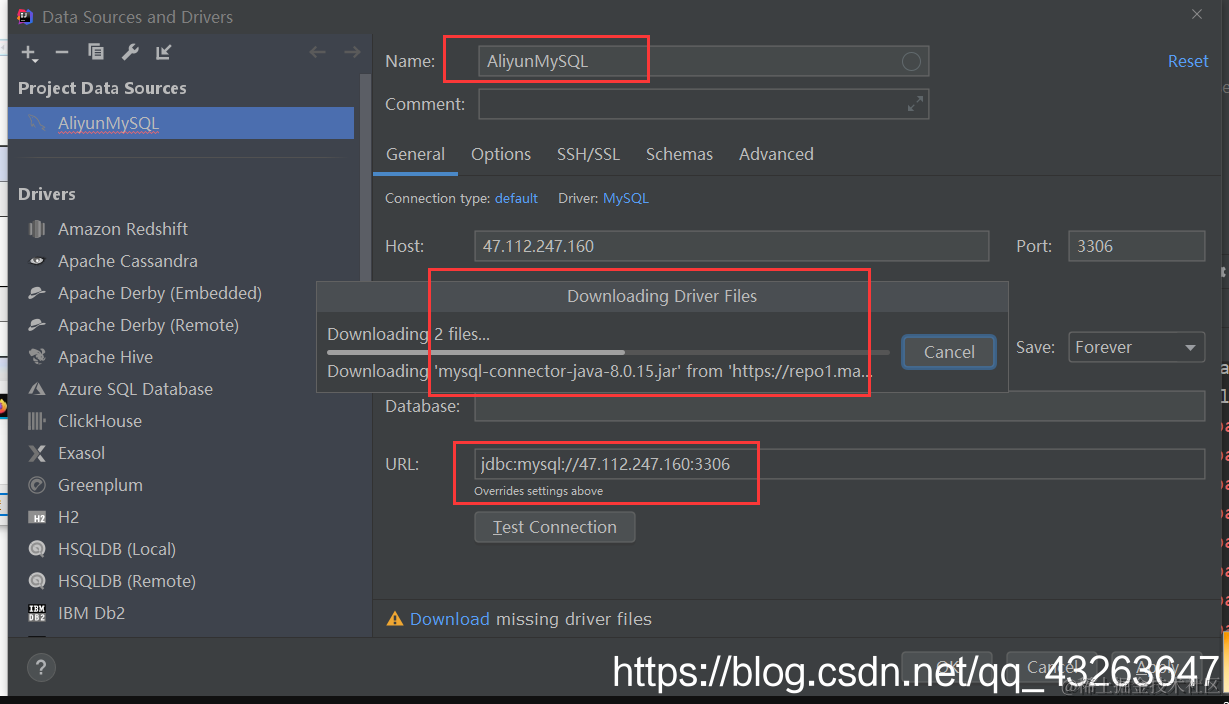Add a new data source with plus icon
Image resolution: width=1229 pixels, height=704 pixels.
(29, 52)
